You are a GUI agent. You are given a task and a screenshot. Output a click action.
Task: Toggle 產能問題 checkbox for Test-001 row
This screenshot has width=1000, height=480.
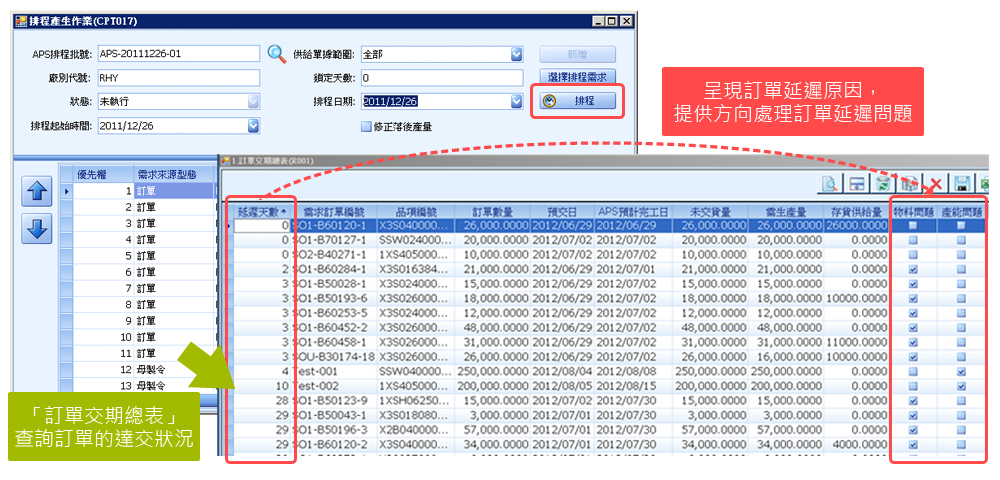coord(961,371)
